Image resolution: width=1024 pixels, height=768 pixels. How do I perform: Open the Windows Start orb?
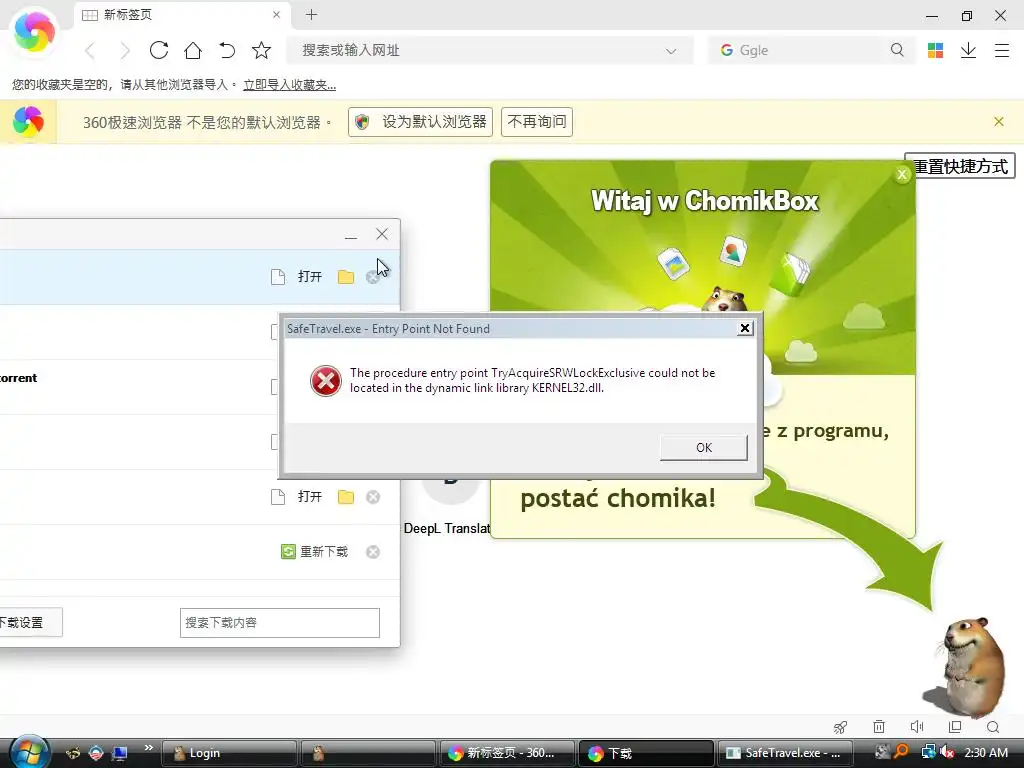pyautogui.click(x=29, y=752)
